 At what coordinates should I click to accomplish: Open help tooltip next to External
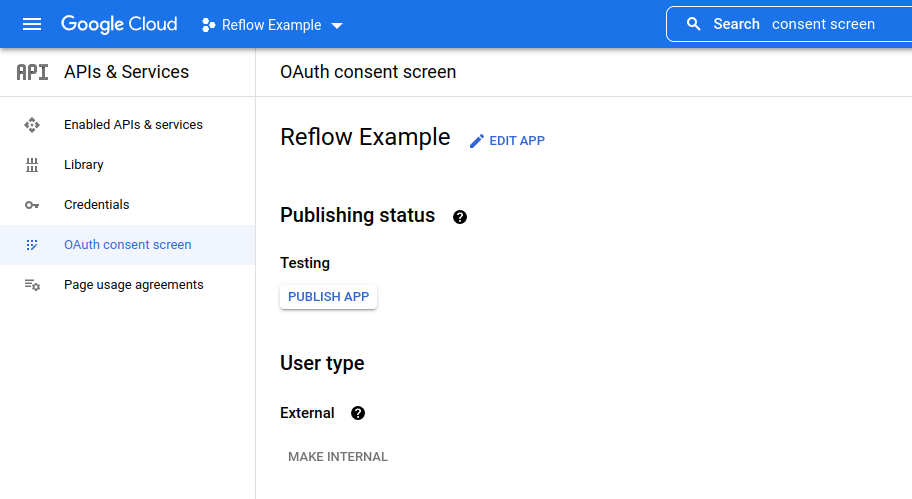pos(358,413)
